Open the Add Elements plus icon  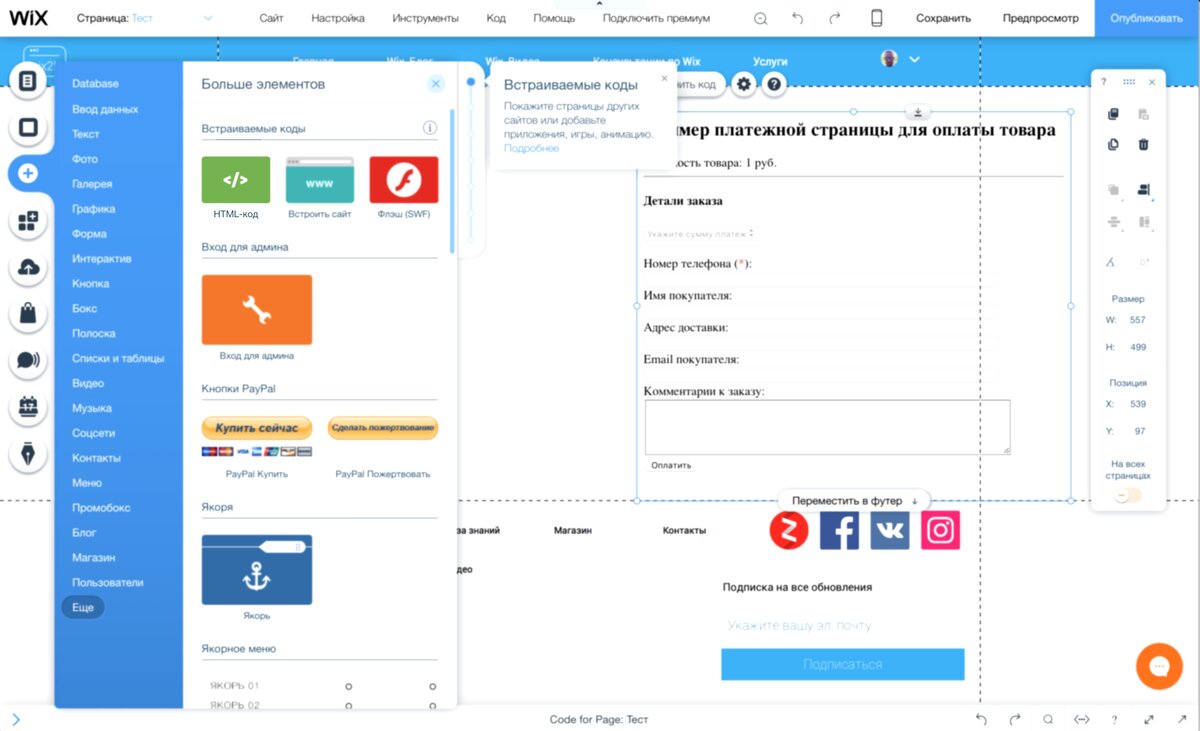[x=30, y=173]
